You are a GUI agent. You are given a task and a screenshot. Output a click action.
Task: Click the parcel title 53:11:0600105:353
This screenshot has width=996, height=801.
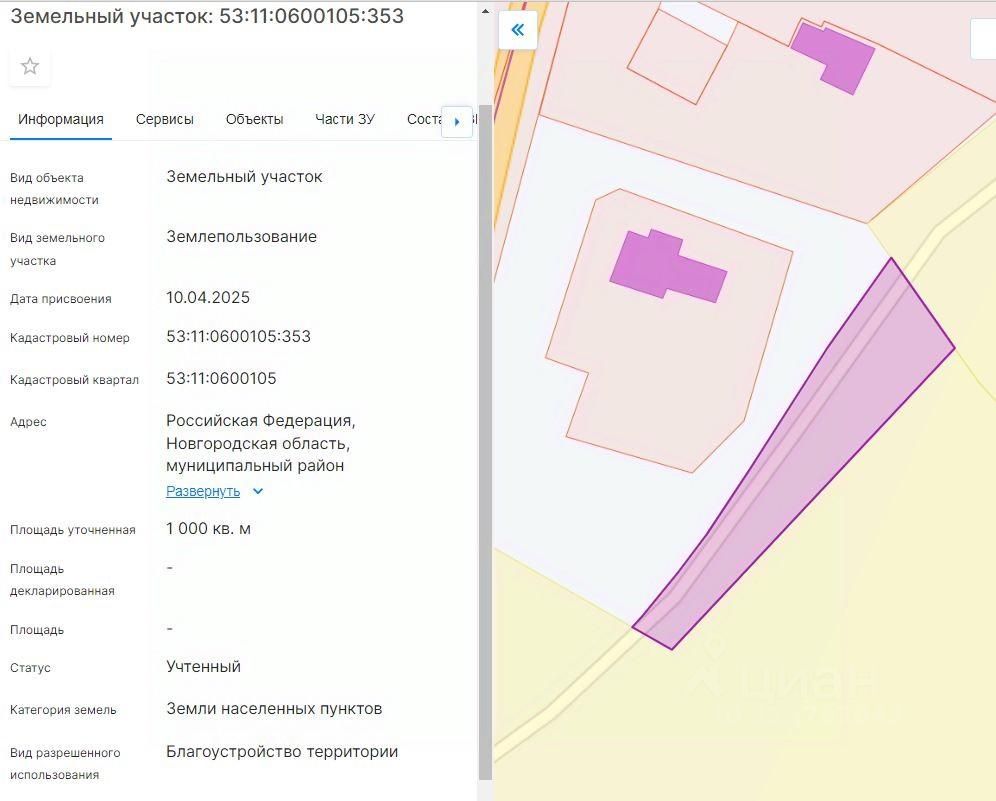(x=311, y=16)
